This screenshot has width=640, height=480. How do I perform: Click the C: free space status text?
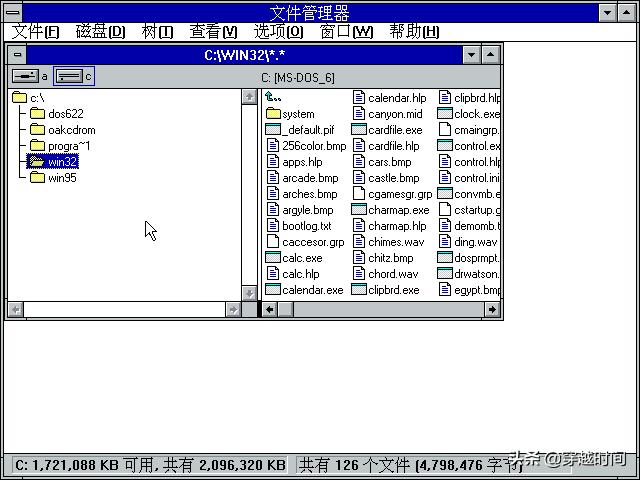pos(150,465)
